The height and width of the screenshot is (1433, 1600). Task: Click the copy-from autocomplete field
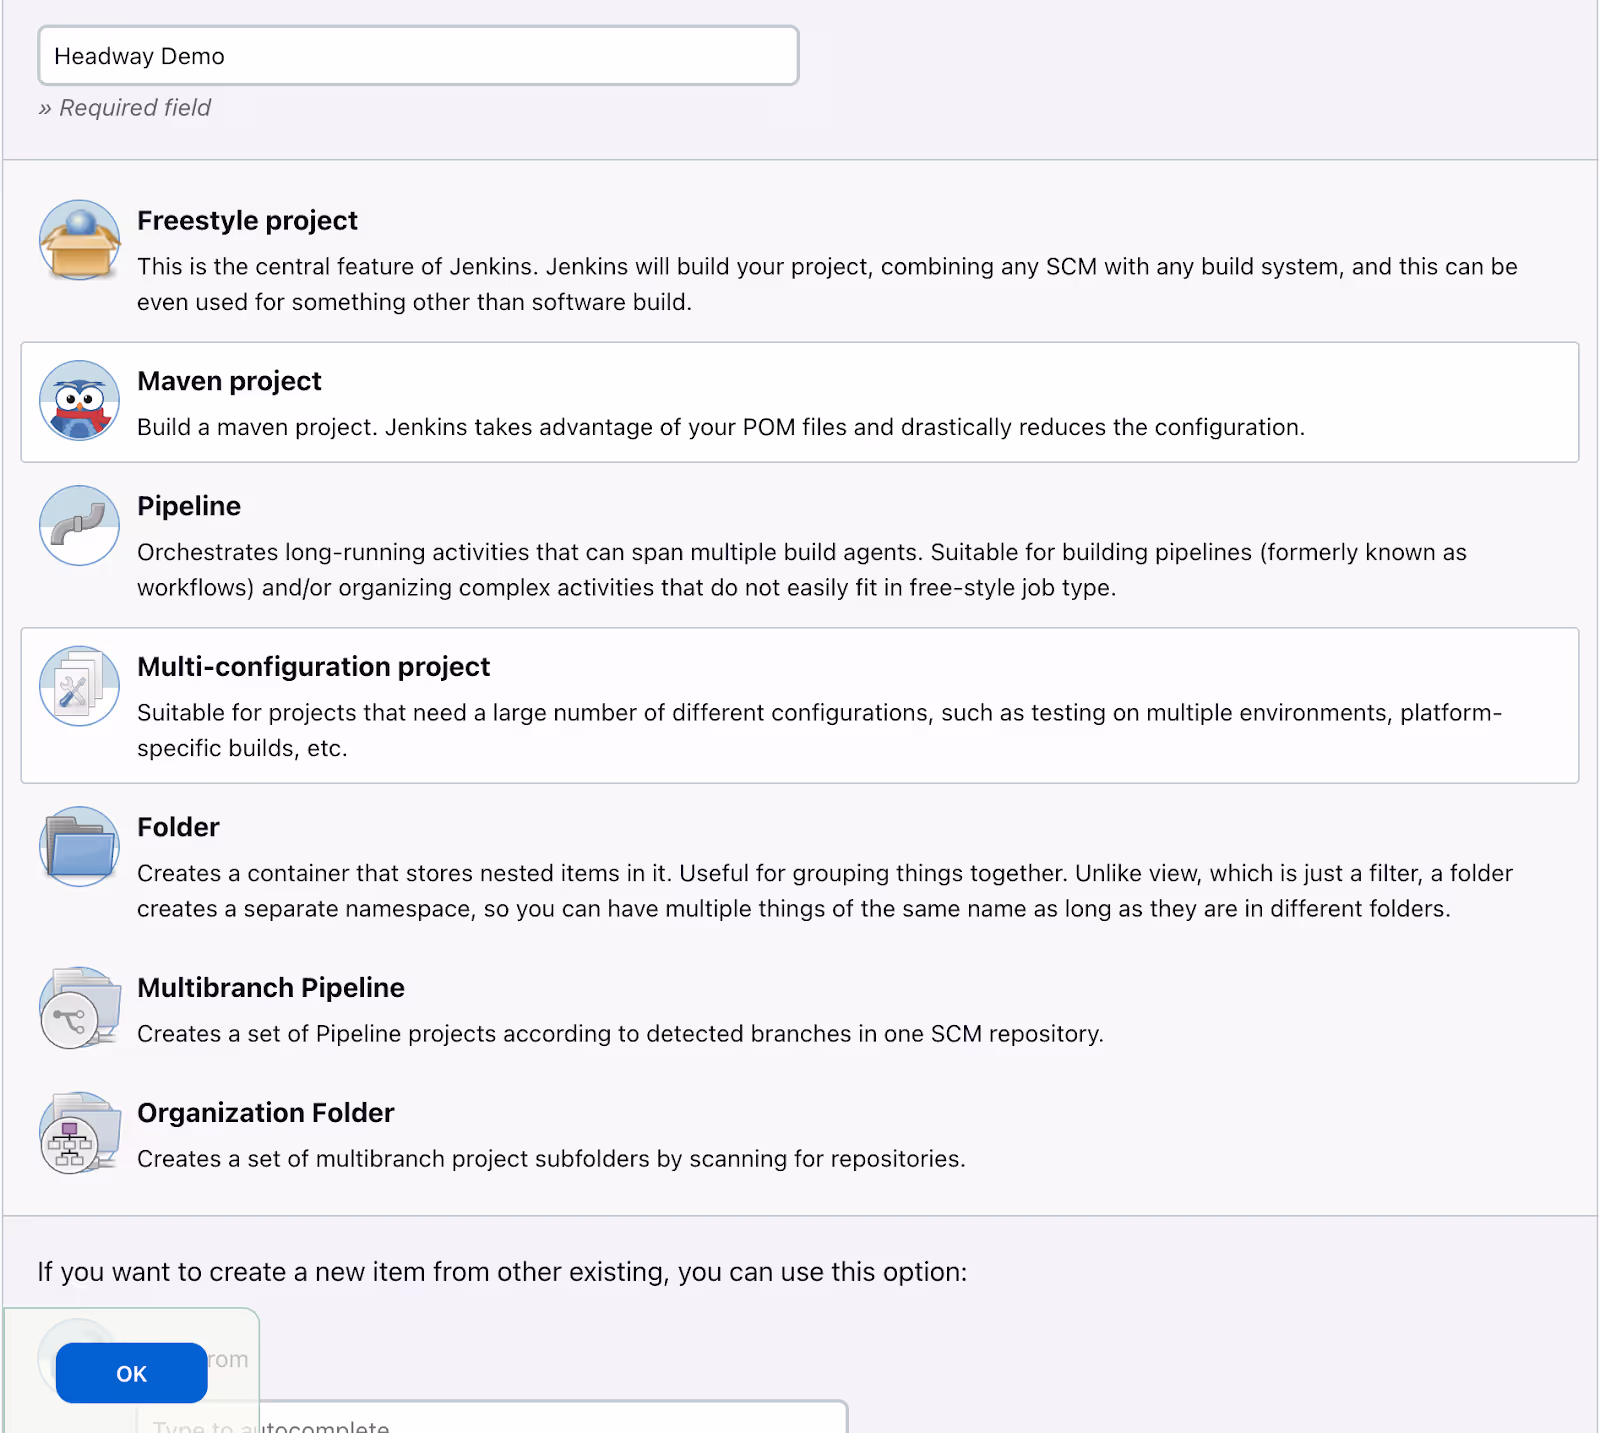[492, 1418]
